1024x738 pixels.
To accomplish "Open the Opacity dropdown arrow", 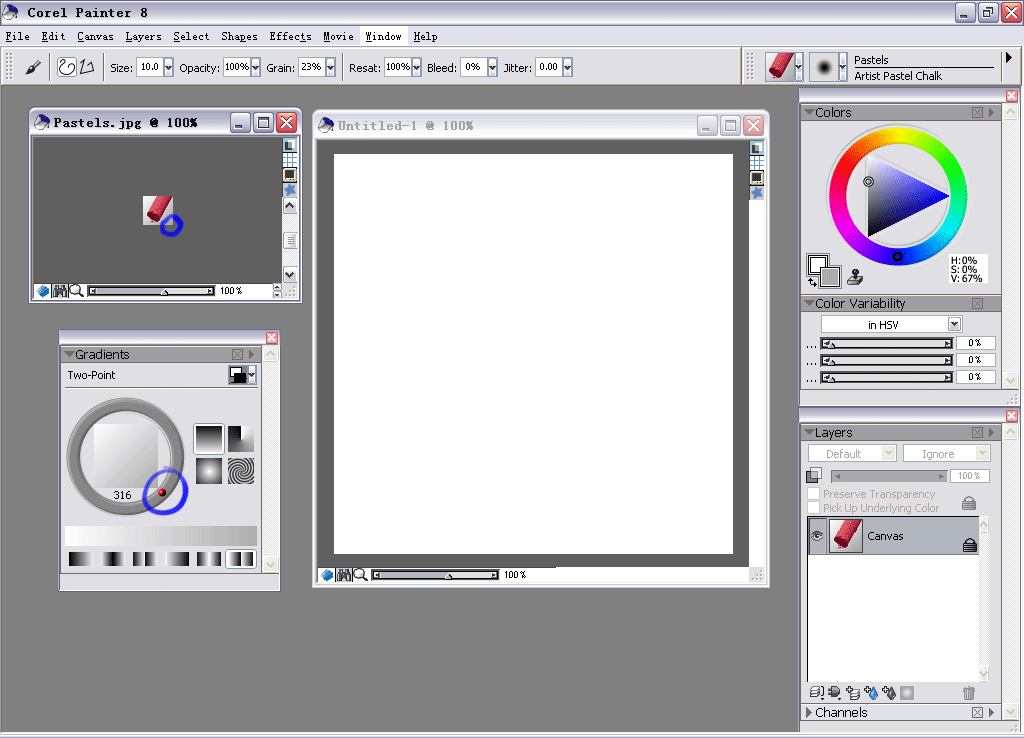I will [x=255, y=67].
